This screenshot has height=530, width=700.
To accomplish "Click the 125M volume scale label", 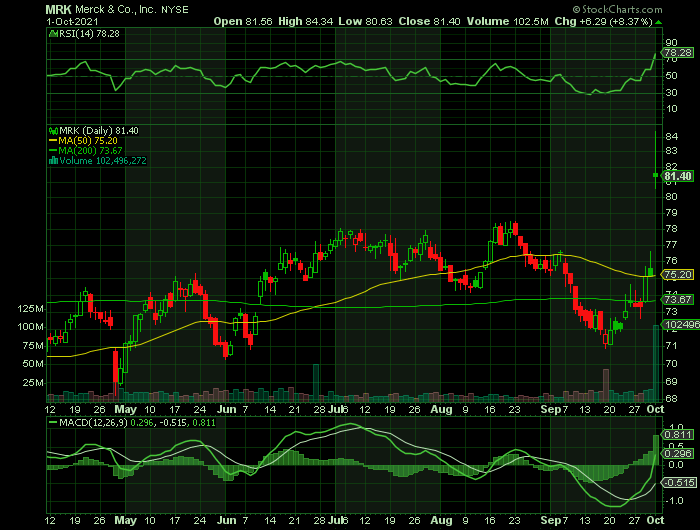I will (x=30, y=309).
